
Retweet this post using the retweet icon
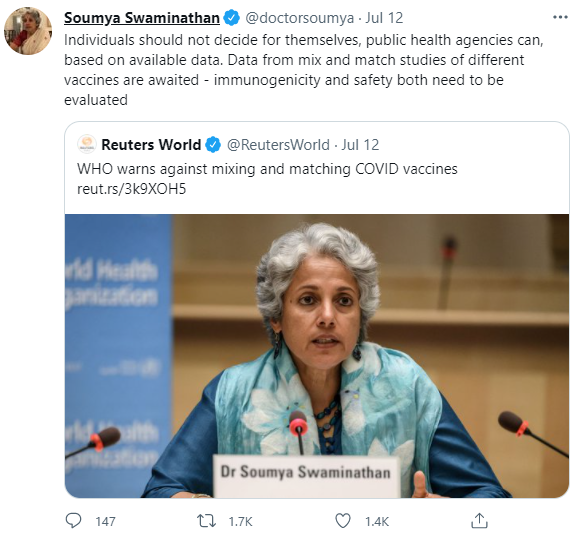click(206, 521)
